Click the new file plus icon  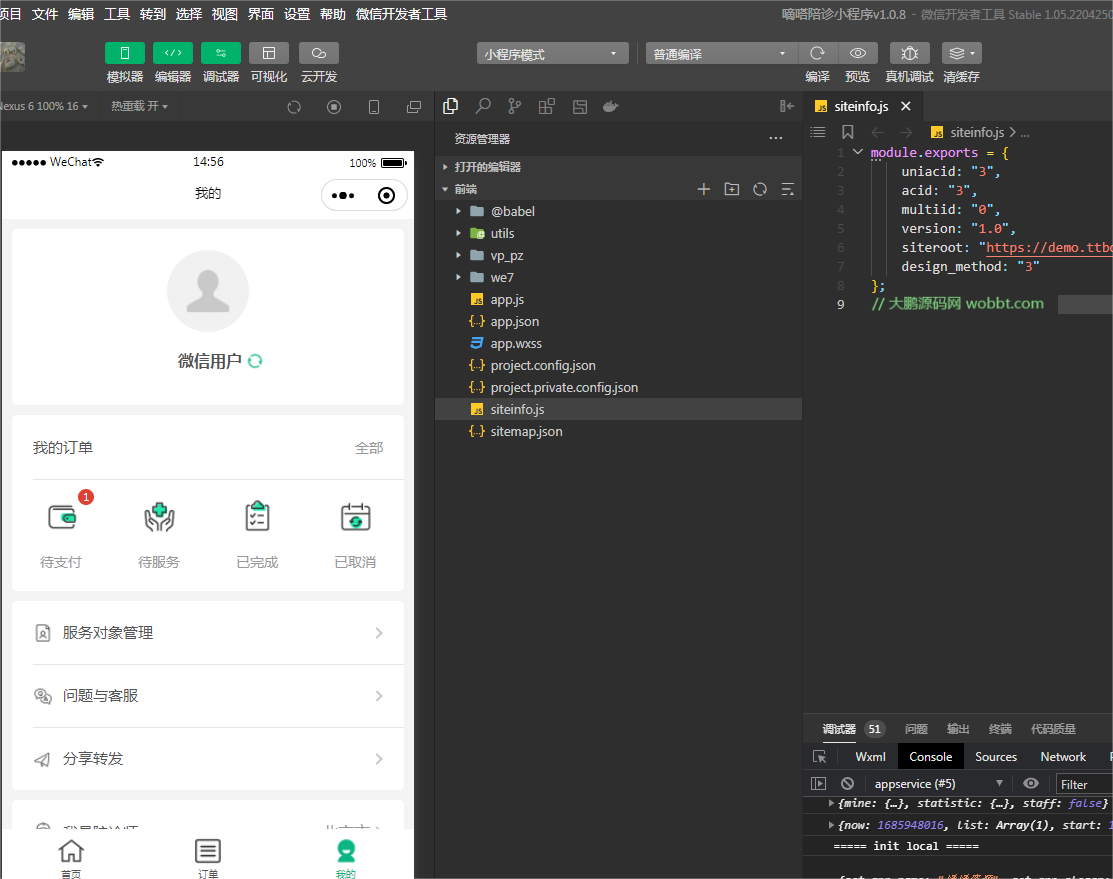click(703, 189)
